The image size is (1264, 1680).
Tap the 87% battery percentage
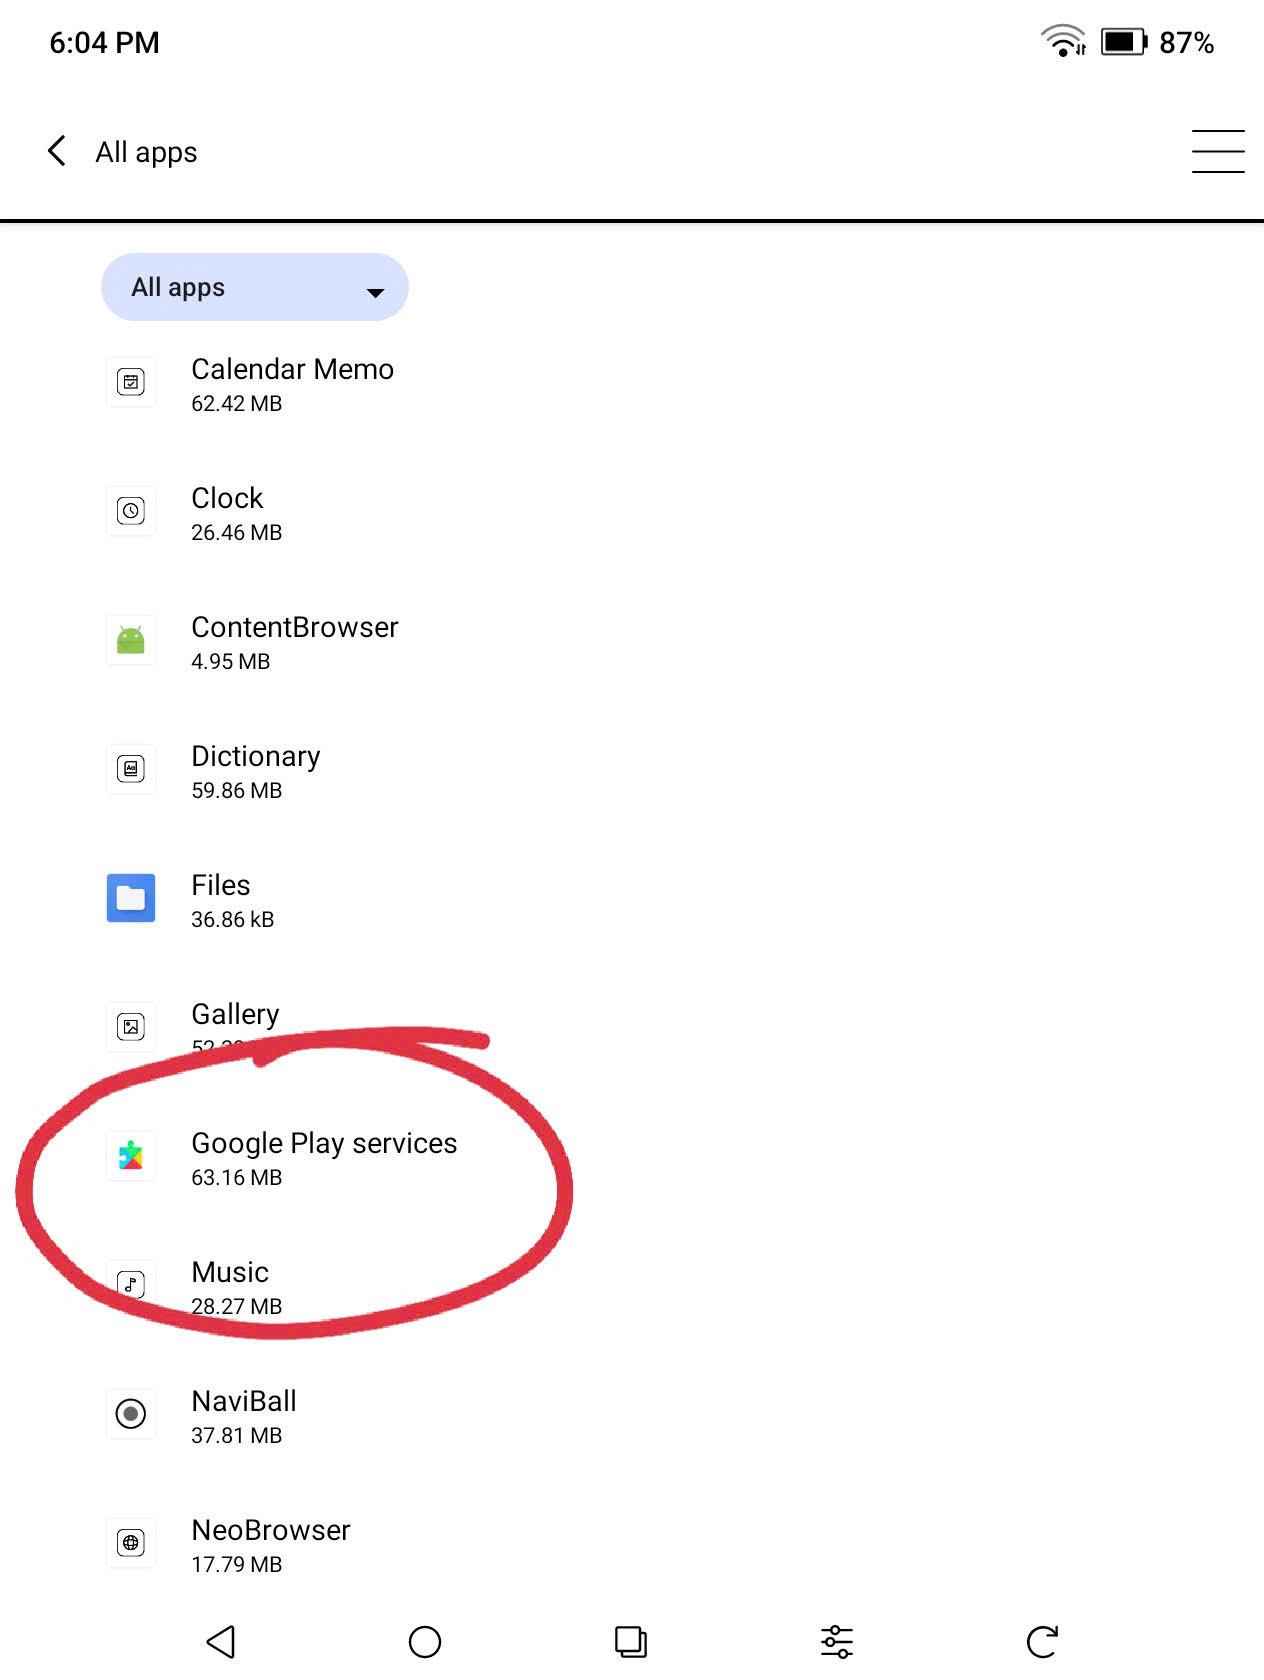point(1187,43)
